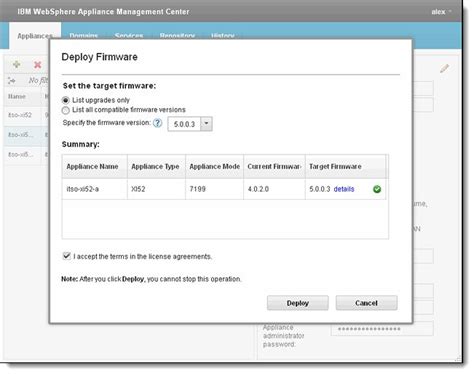This screenshot has width=474, height=374.
Task: Click the administrator password field
Action: tap(382, 329)
